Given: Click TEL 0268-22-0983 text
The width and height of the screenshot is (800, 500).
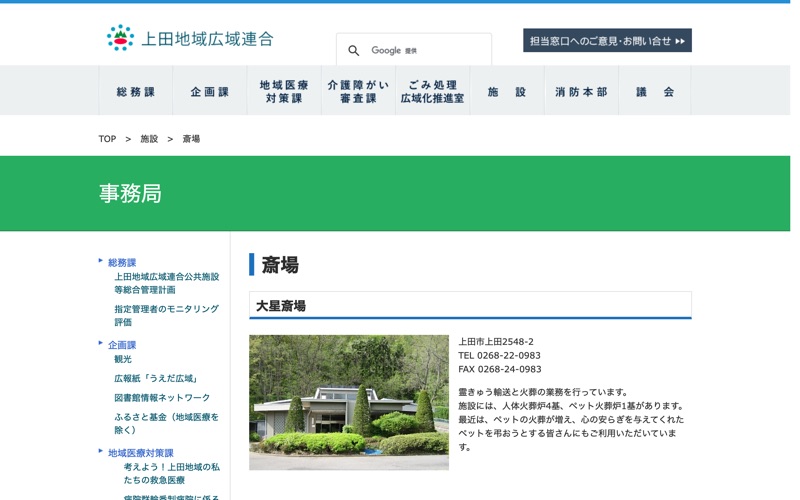Looking at the screenshot, I should point(499,356).
